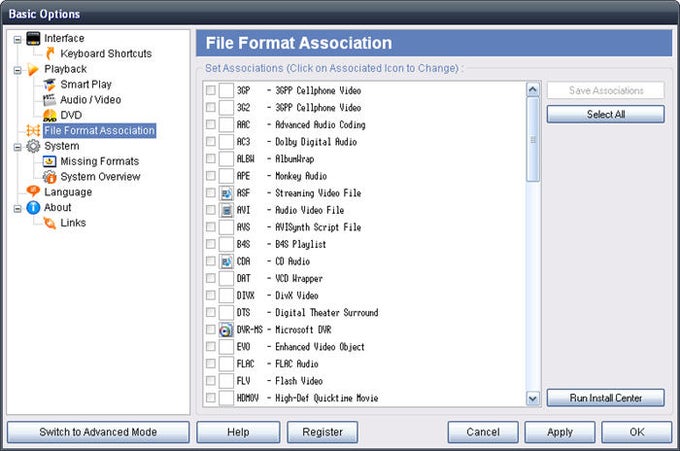Collapse the Playback tree node
This screenshot has width=680, height=451.
pyautogui.click(x=17, y=70)
